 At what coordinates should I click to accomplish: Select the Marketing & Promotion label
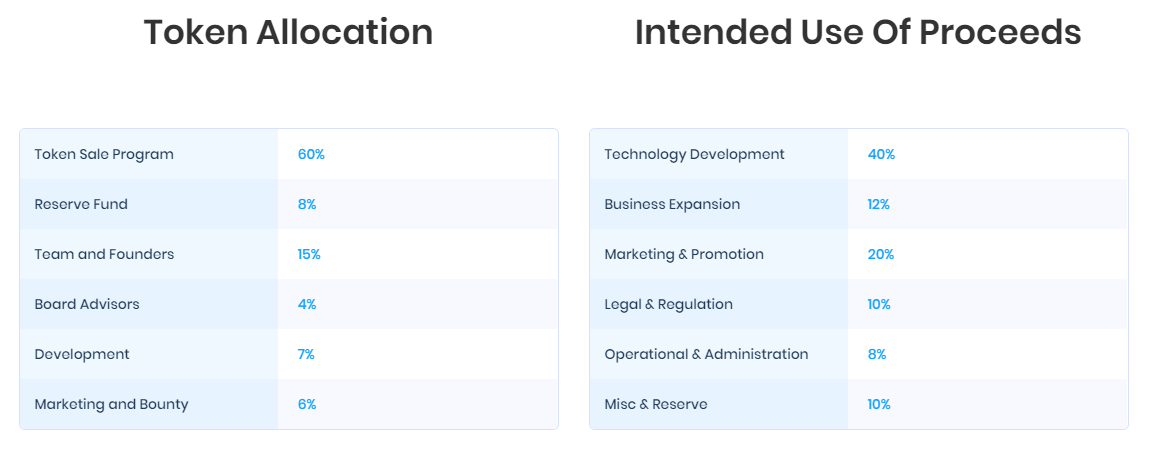[x=684, y=254]
